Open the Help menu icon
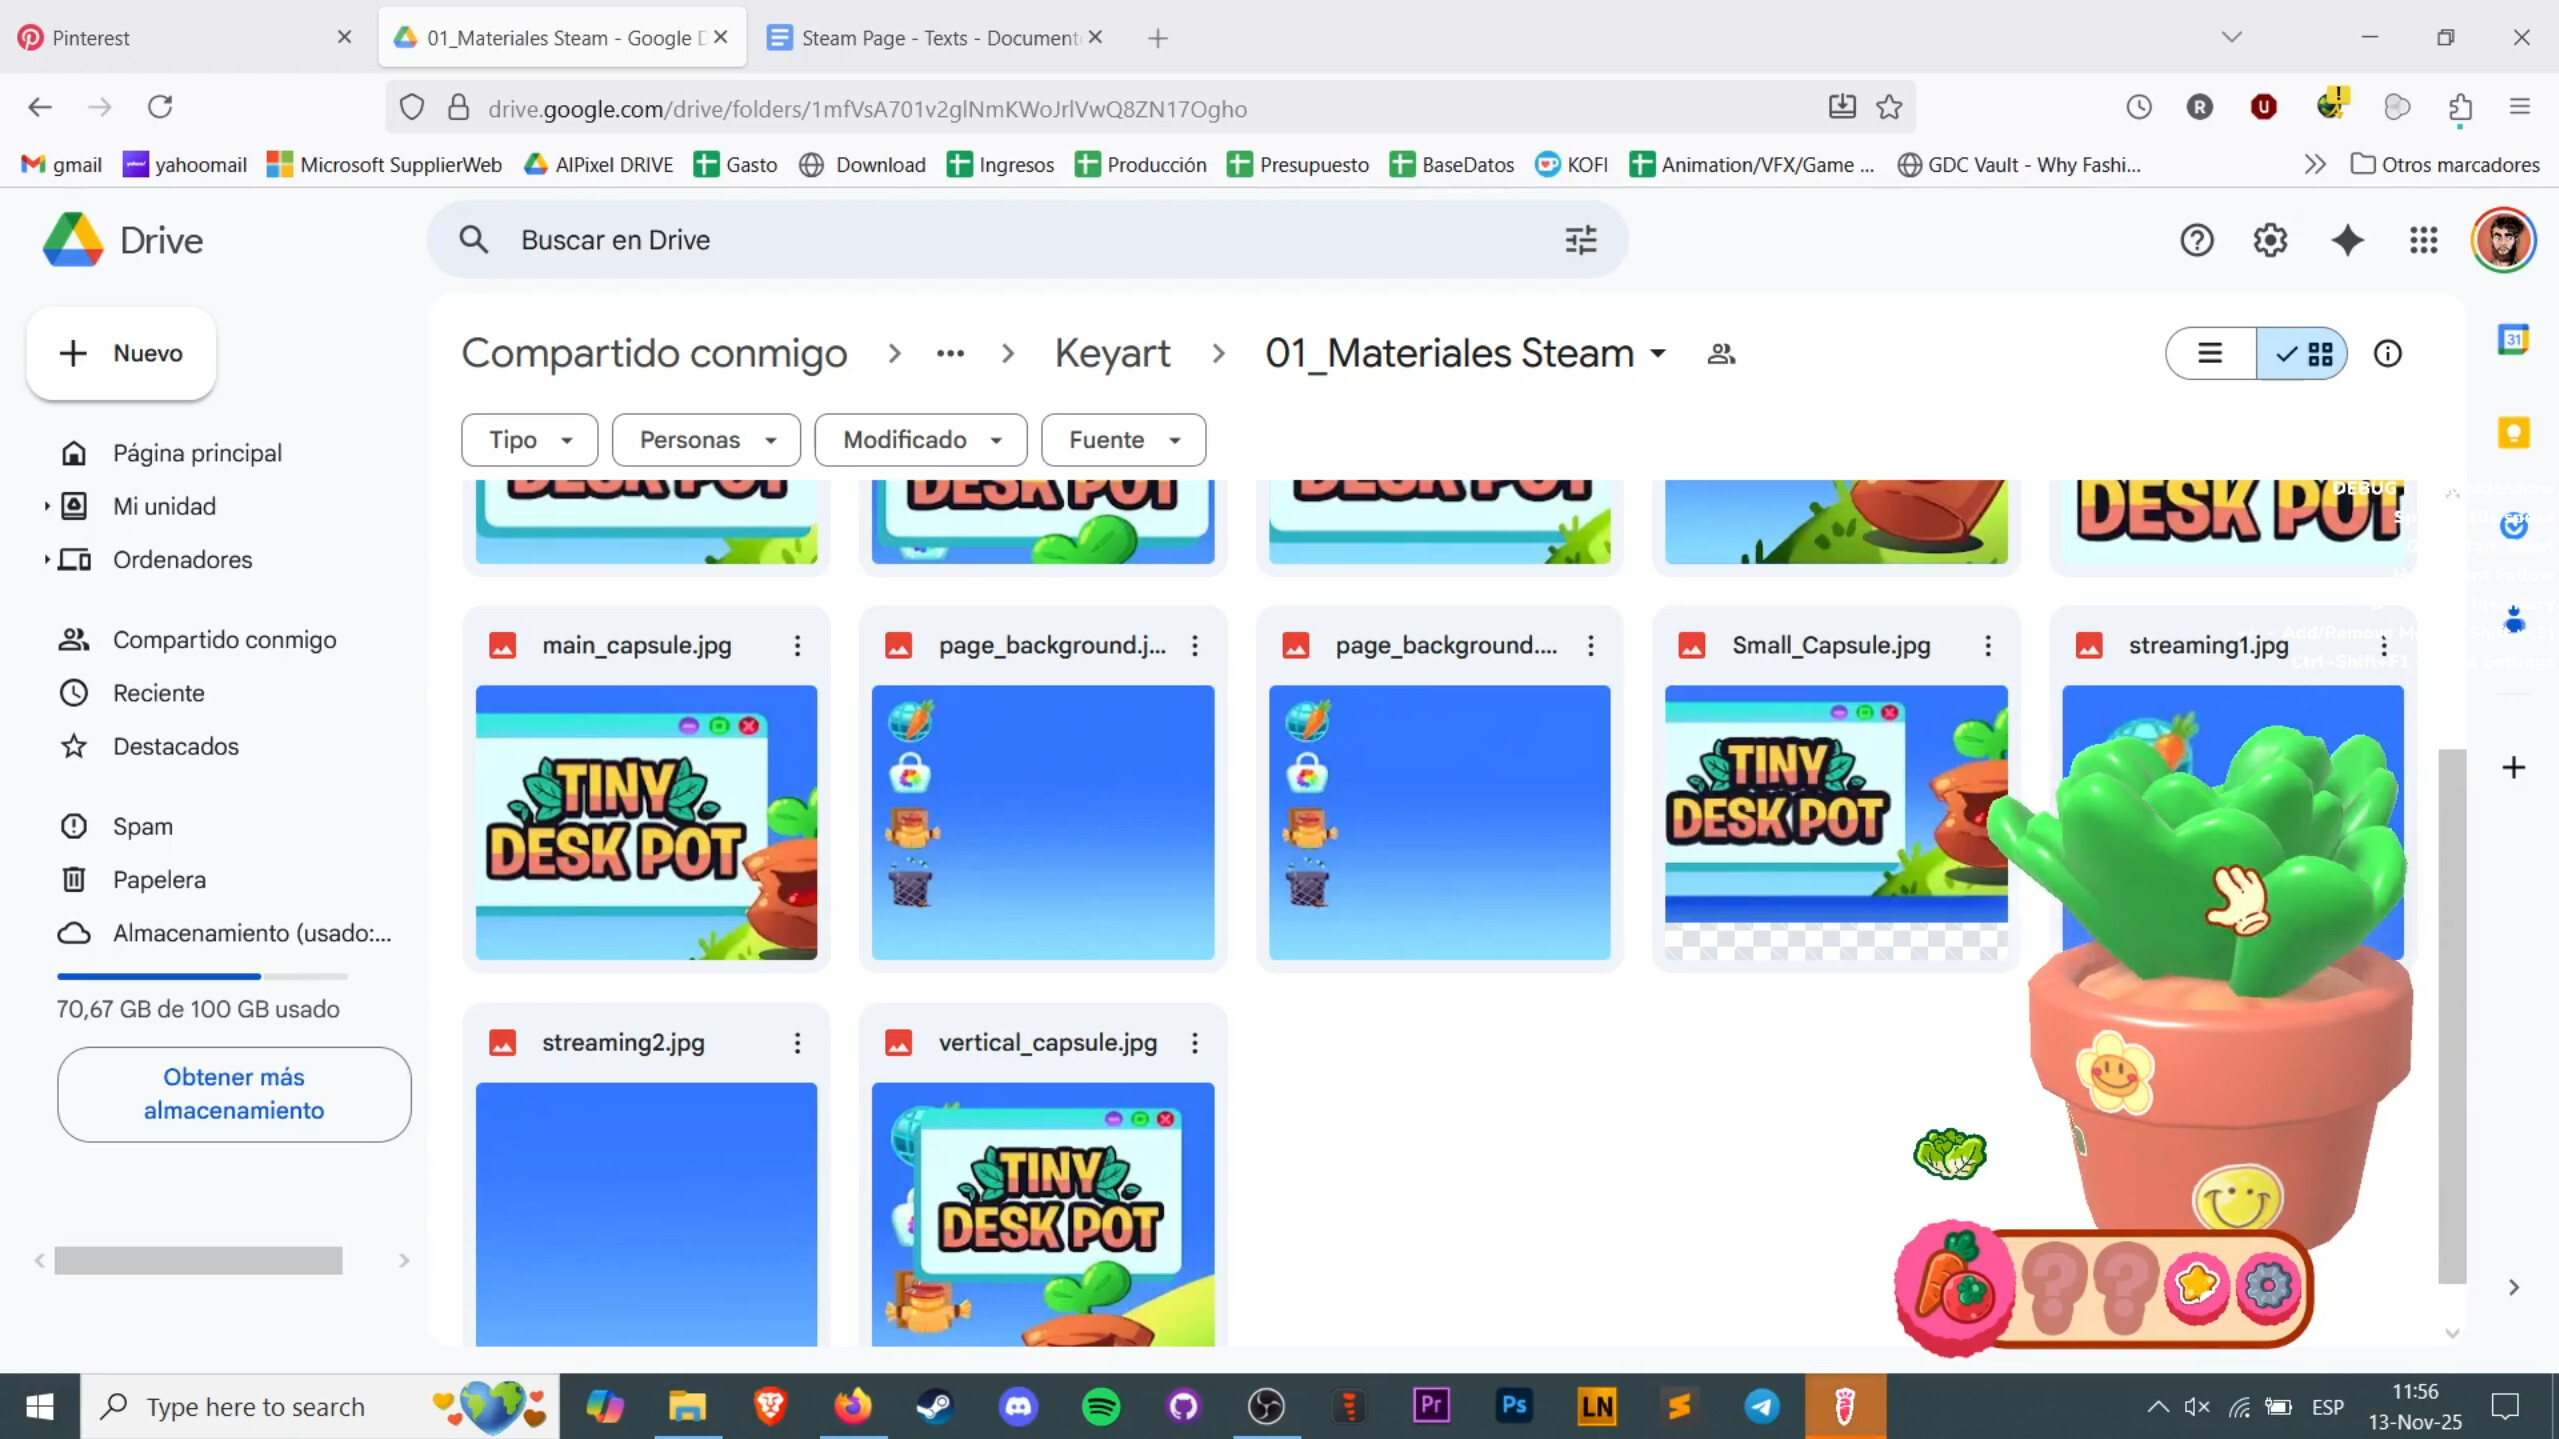The image size is (2559, 1439). click(x=2196, y=240)
